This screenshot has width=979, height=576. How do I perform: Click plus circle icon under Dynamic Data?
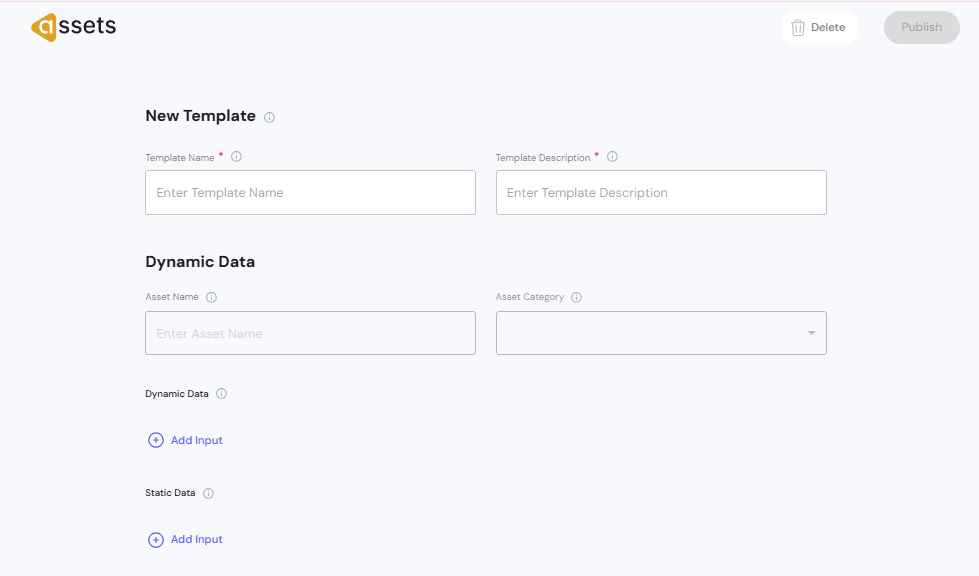tap(156, 440)
